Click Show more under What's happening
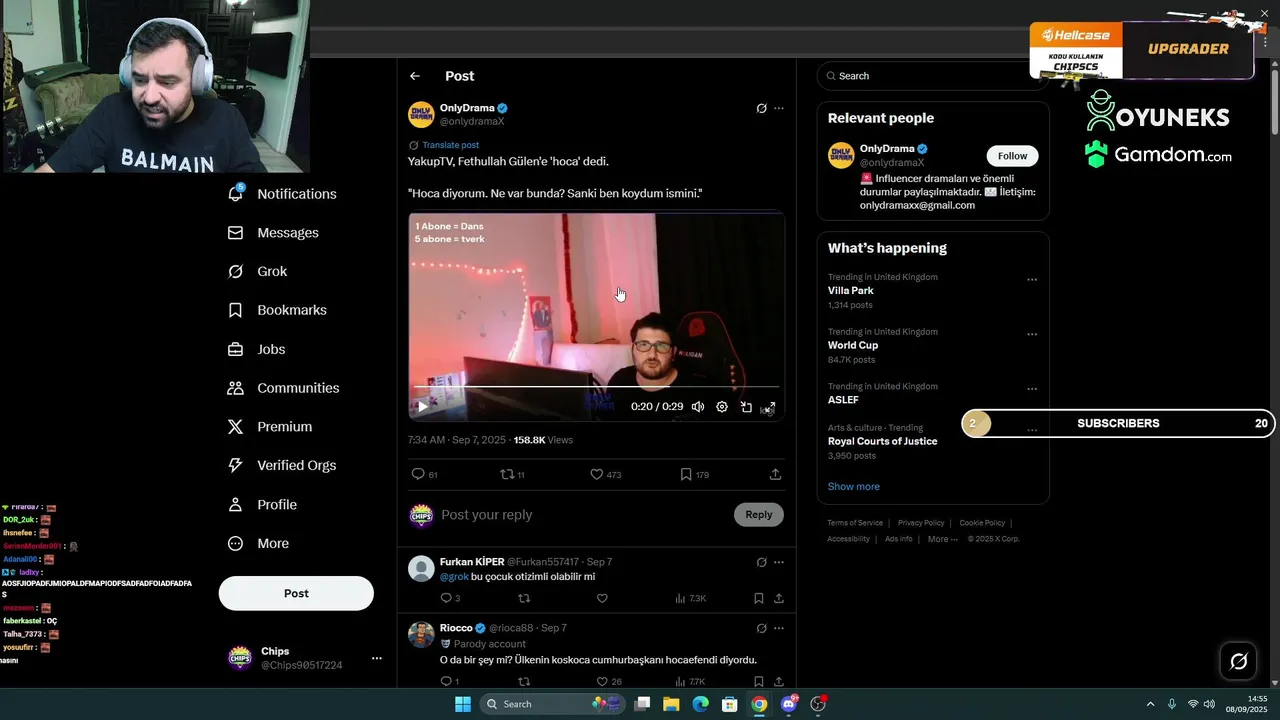 (x=854, y=487)
